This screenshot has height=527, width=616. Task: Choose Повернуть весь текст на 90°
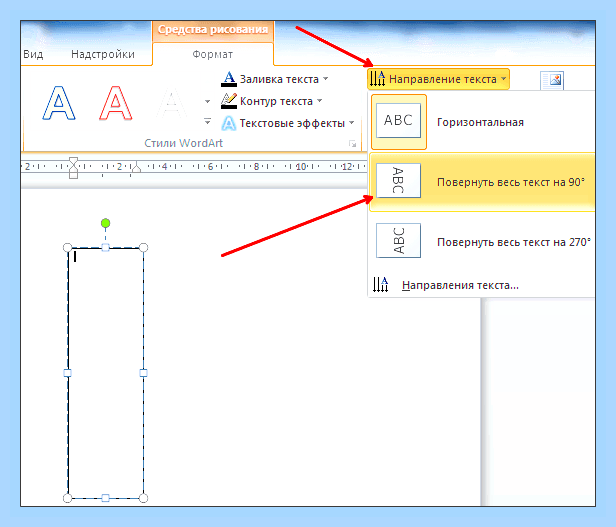click(x=482, y=182)
